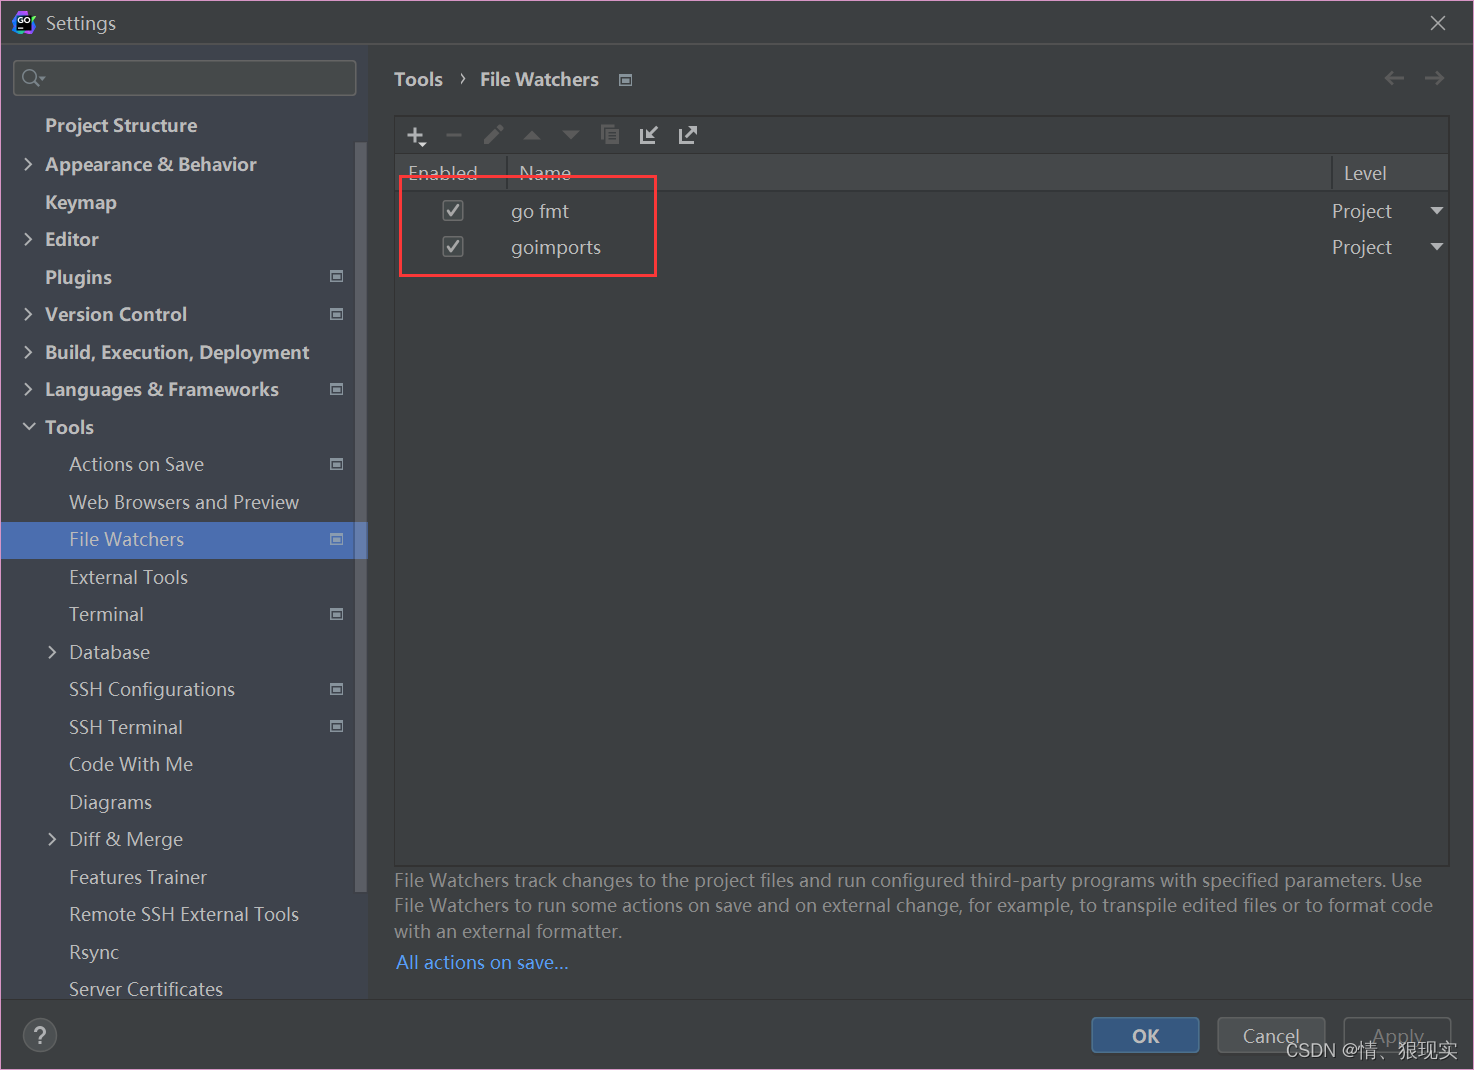Click the search magnifier icon
Image resolution: width=1474 pixels, height=1070 pixels.
tap(33, 78)
